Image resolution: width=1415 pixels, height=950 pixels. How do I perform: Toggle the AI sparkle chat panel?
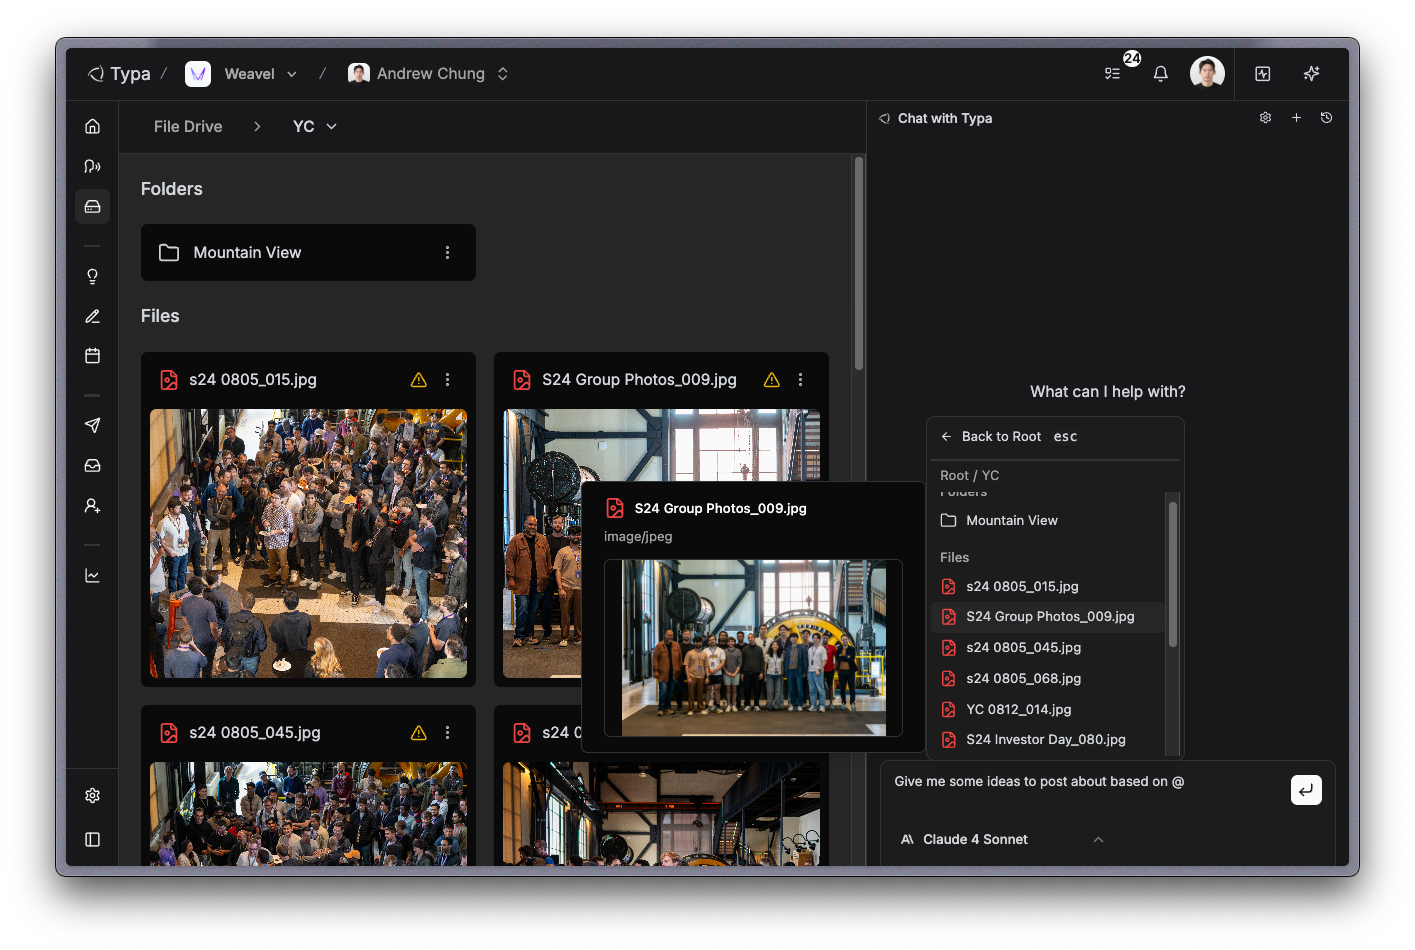[1311, 74]
